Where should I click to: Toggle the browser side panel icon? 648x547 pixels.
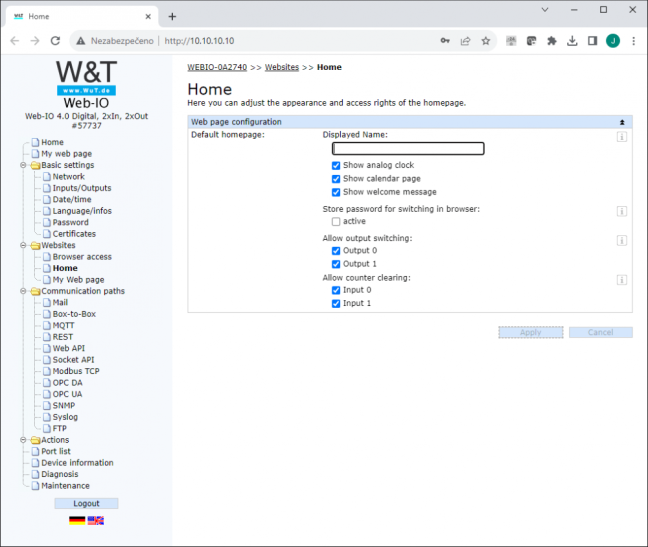click(x=592, y=41)
